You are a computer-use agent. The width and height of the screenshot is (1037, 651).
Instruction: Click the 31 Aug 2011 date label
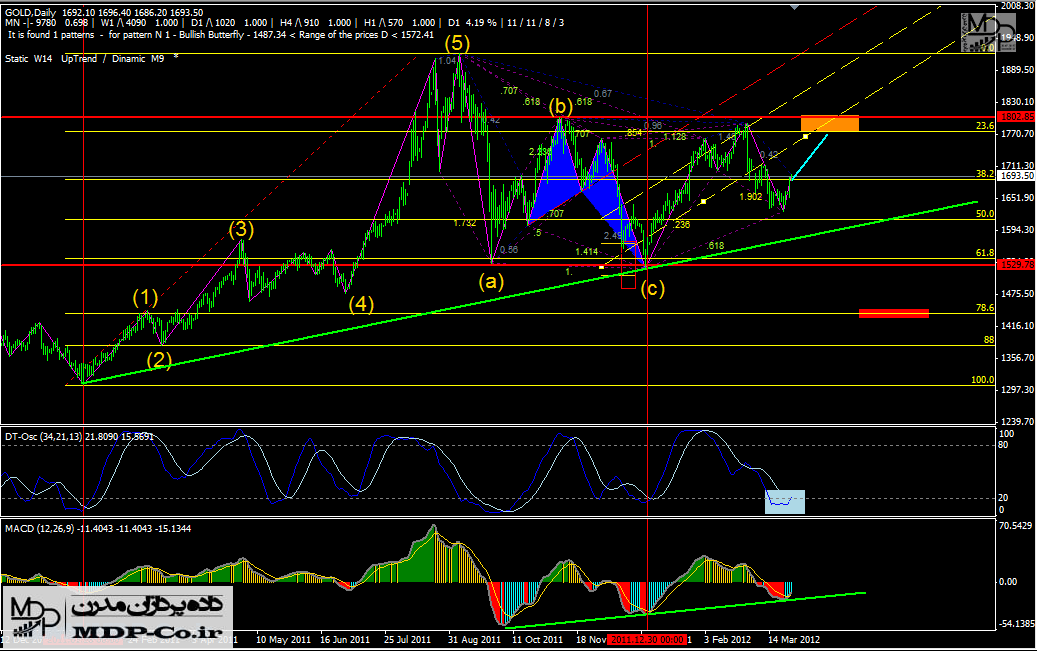click(474, 640)
